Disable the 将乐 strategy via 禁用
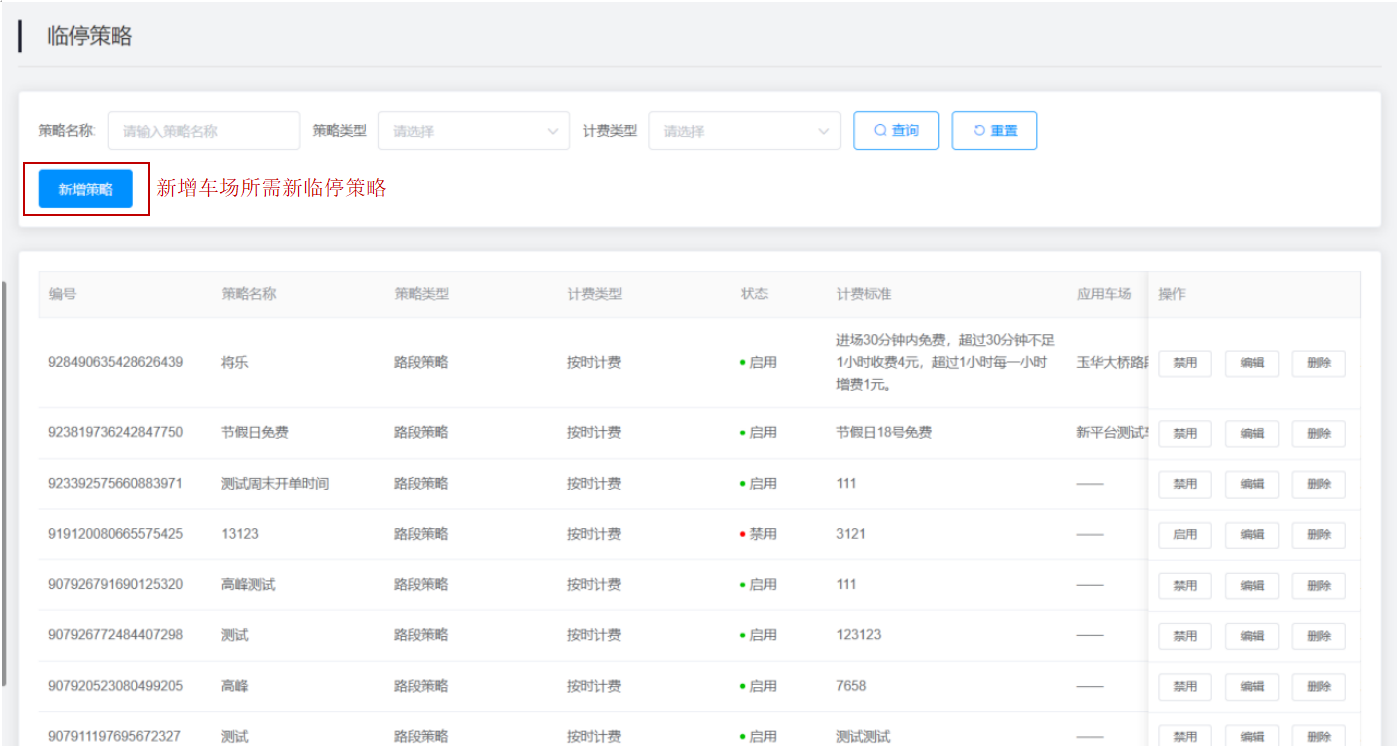 tap(1184, 363)
